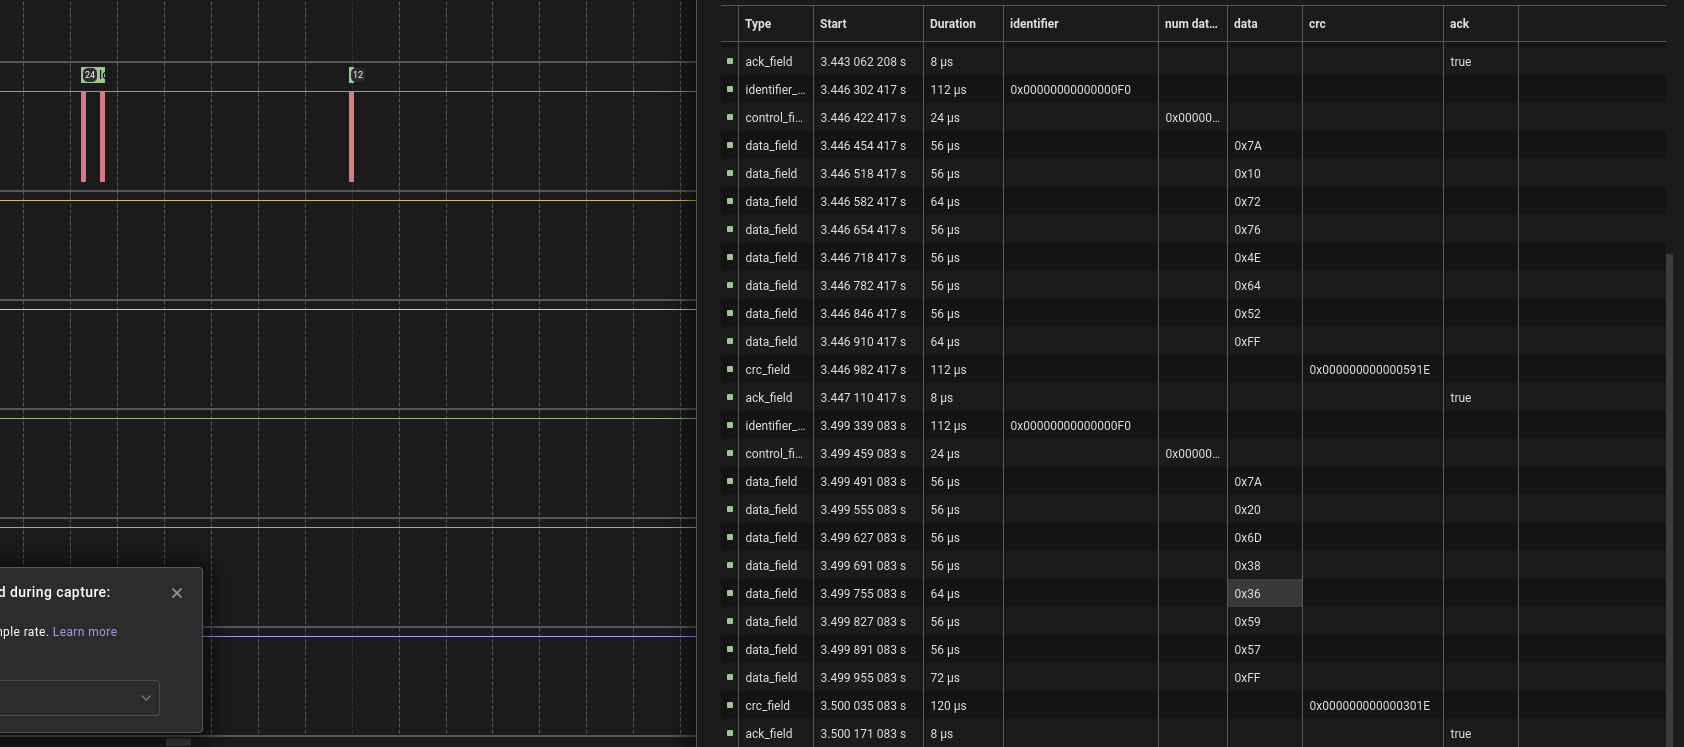Click the green marker on crc_field 0x301E row
The height and width of the screenshot is (747, 1684).
[730, 705]
